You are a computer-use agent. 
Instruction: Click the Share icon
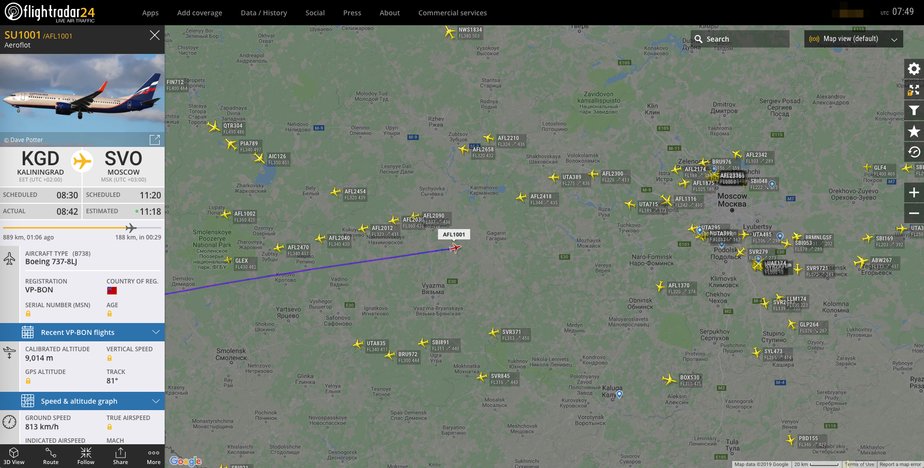point(120,456)
